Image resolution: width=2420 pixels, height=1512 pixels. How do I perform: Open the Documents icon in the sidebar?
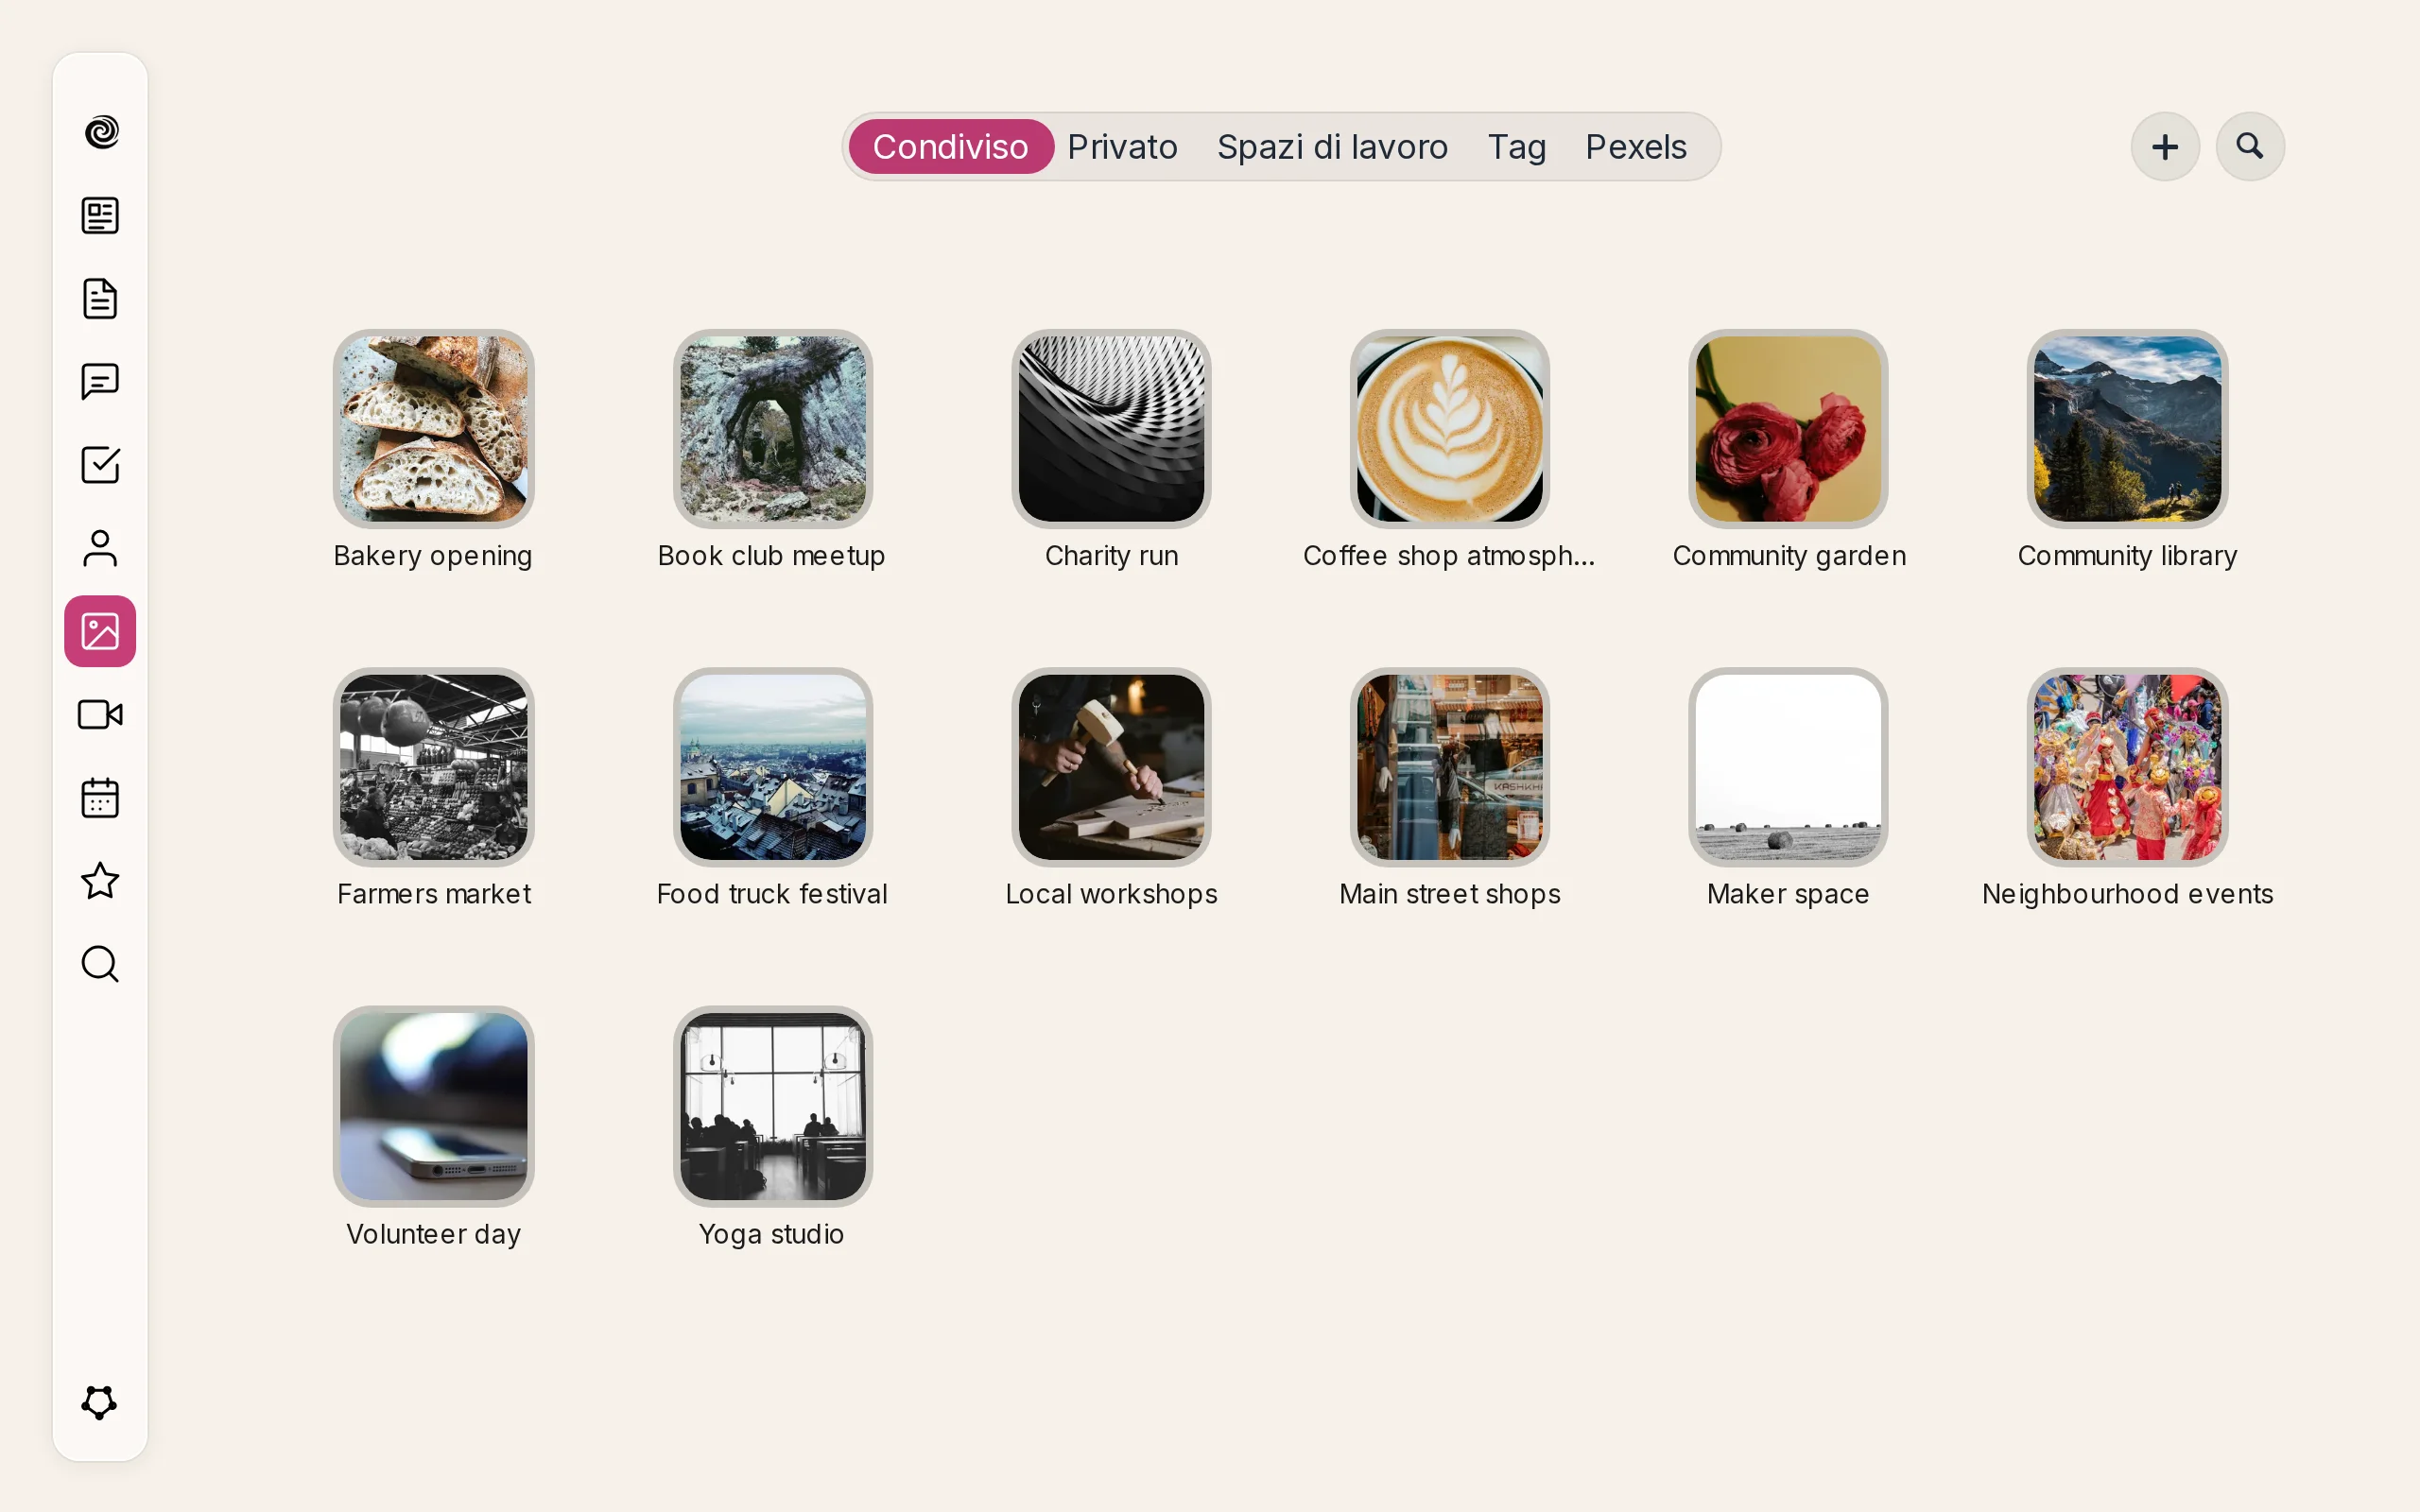tap(100, 298)
